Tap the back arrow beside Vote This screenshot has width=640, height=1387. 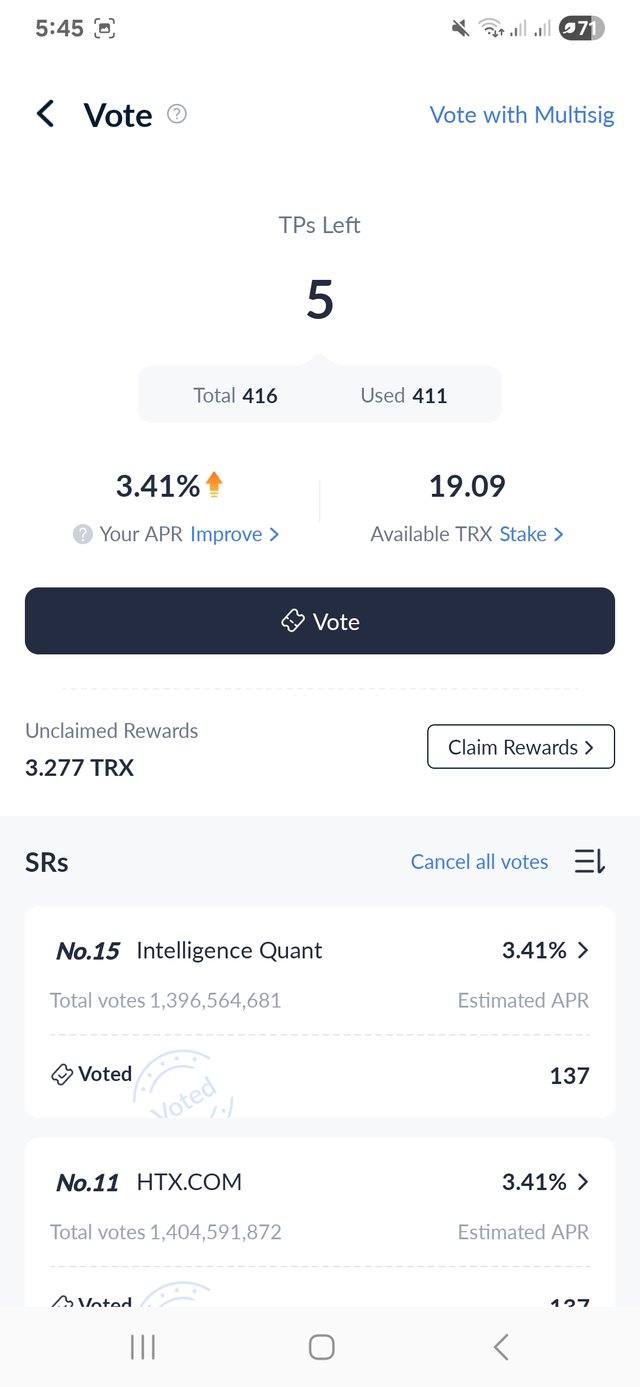coord(46,115)
